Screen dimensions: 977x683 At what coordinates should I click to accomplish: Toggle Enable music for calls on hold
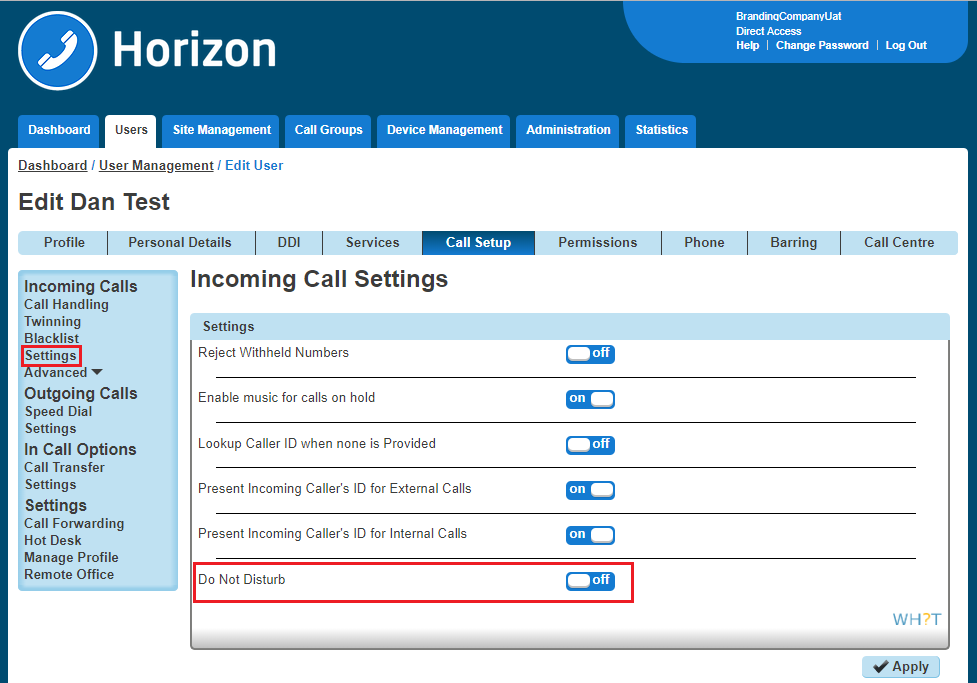point(590,399)
